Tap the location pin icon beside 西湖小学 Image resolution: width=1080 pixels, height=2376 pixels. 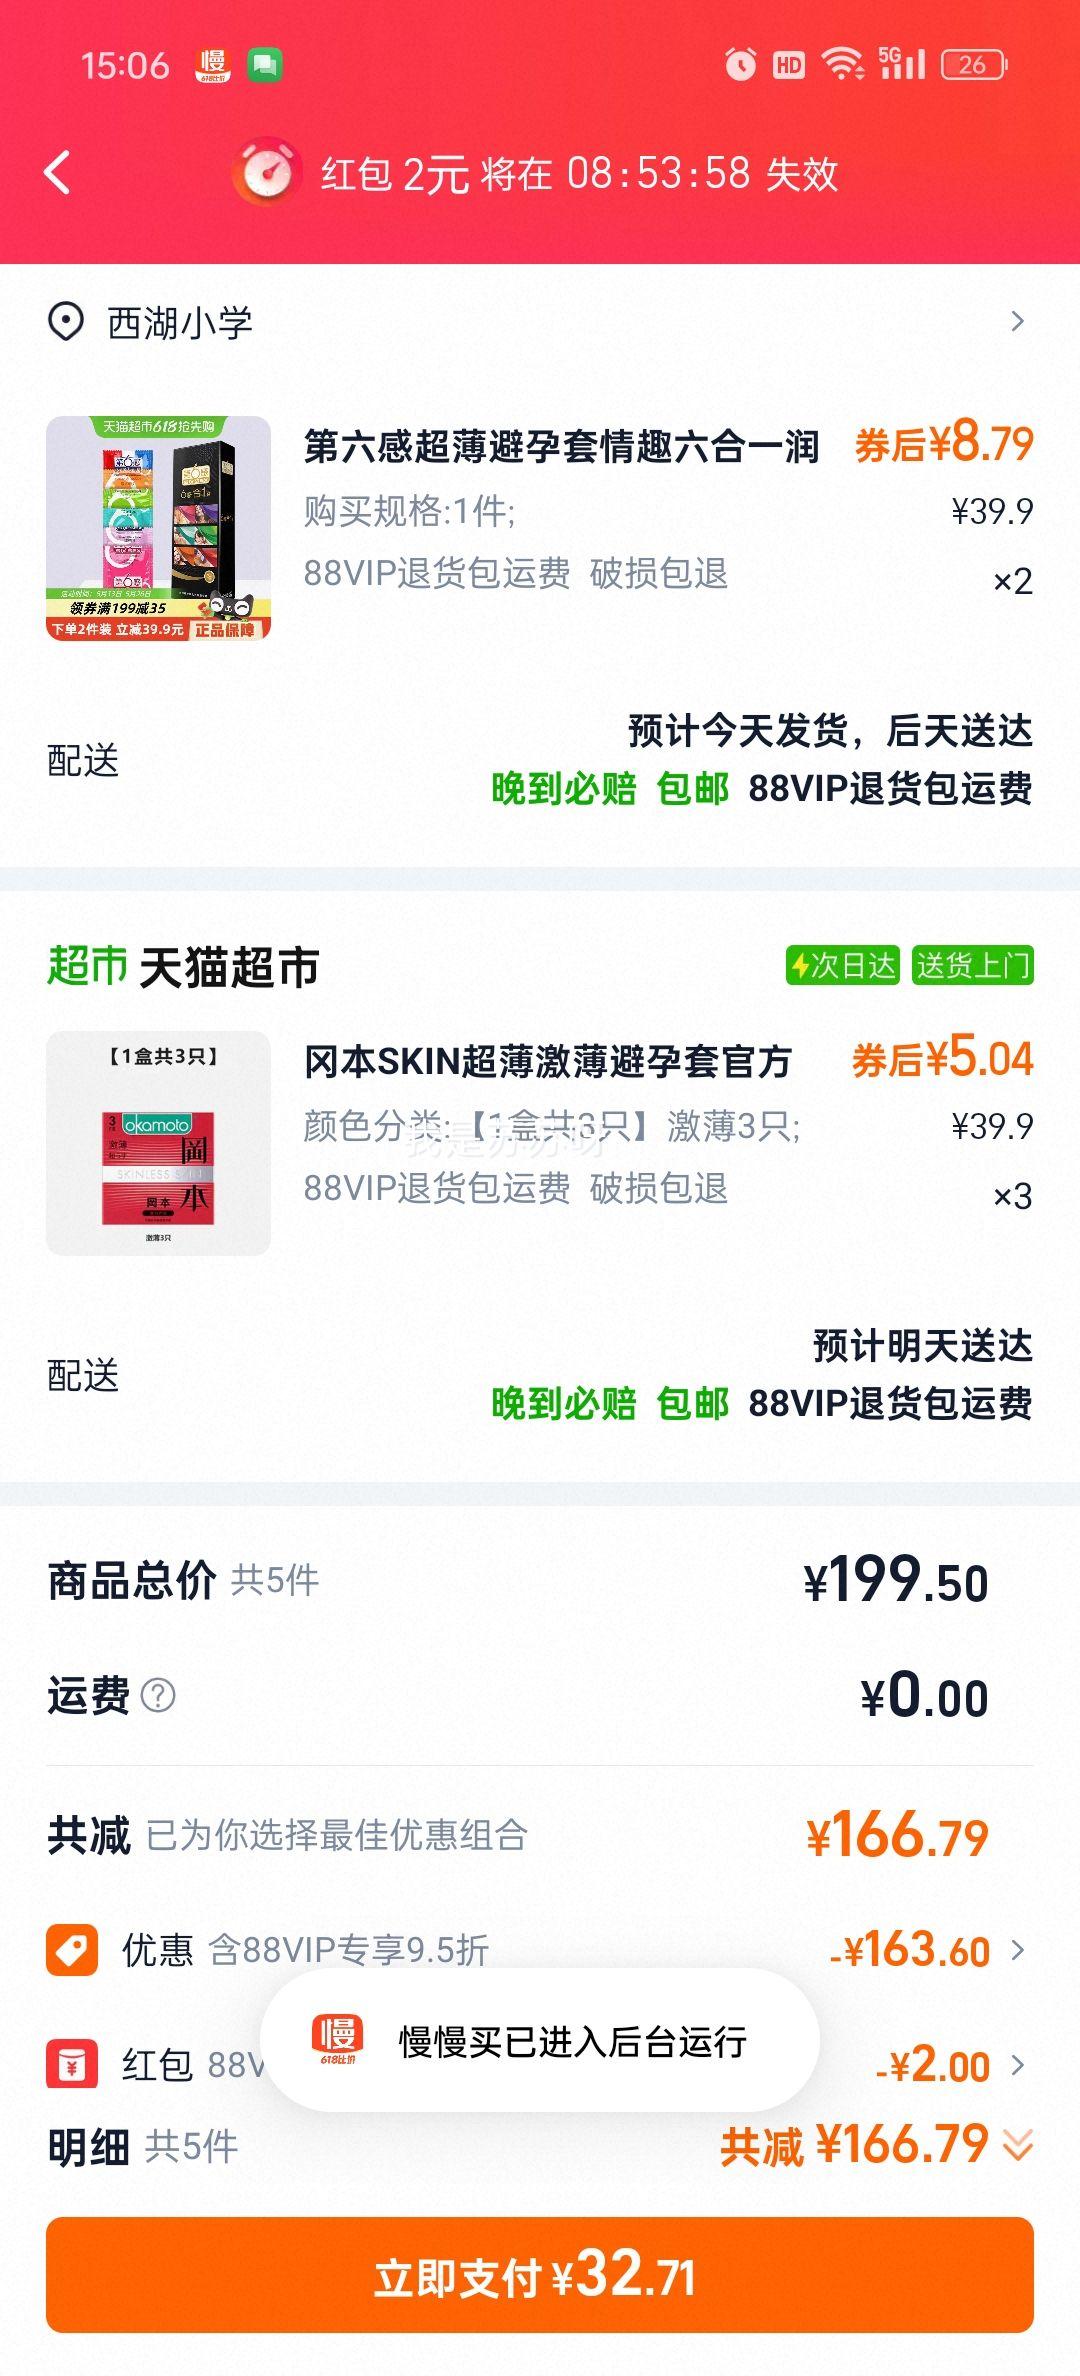coord(66,322)
